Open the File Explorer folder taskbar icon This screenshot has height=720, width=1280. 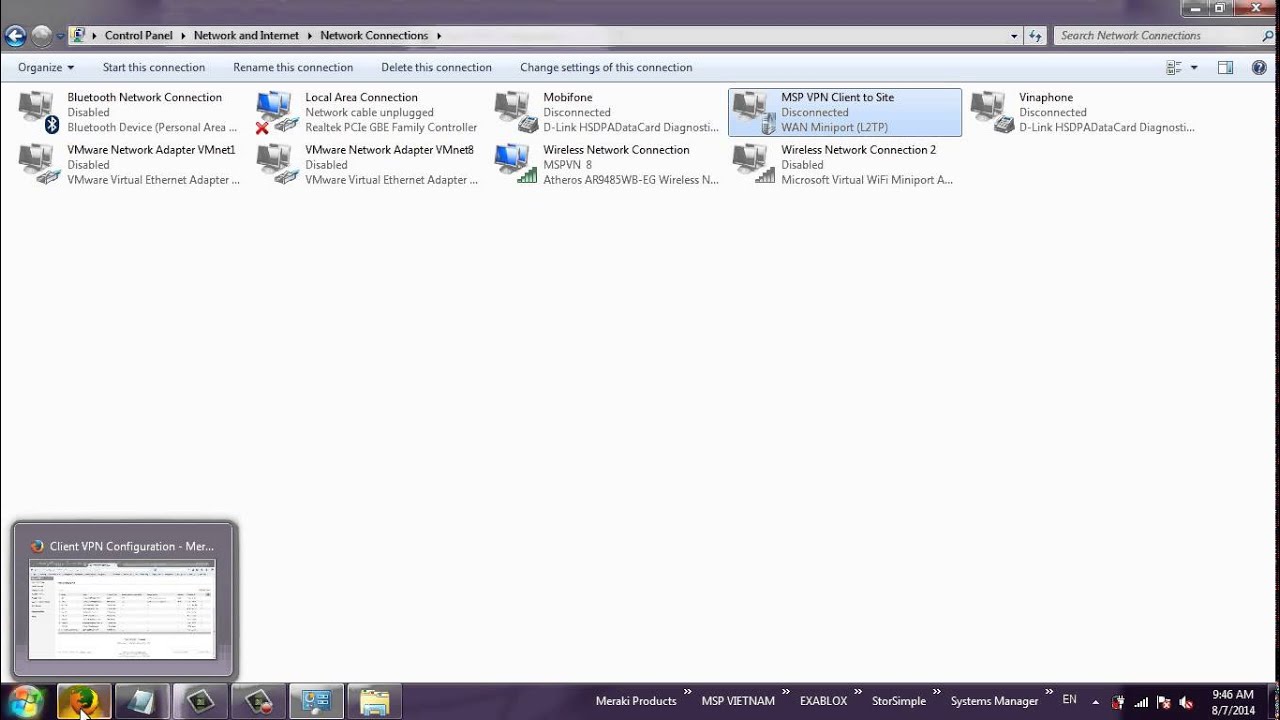click(x=374, y=702)
